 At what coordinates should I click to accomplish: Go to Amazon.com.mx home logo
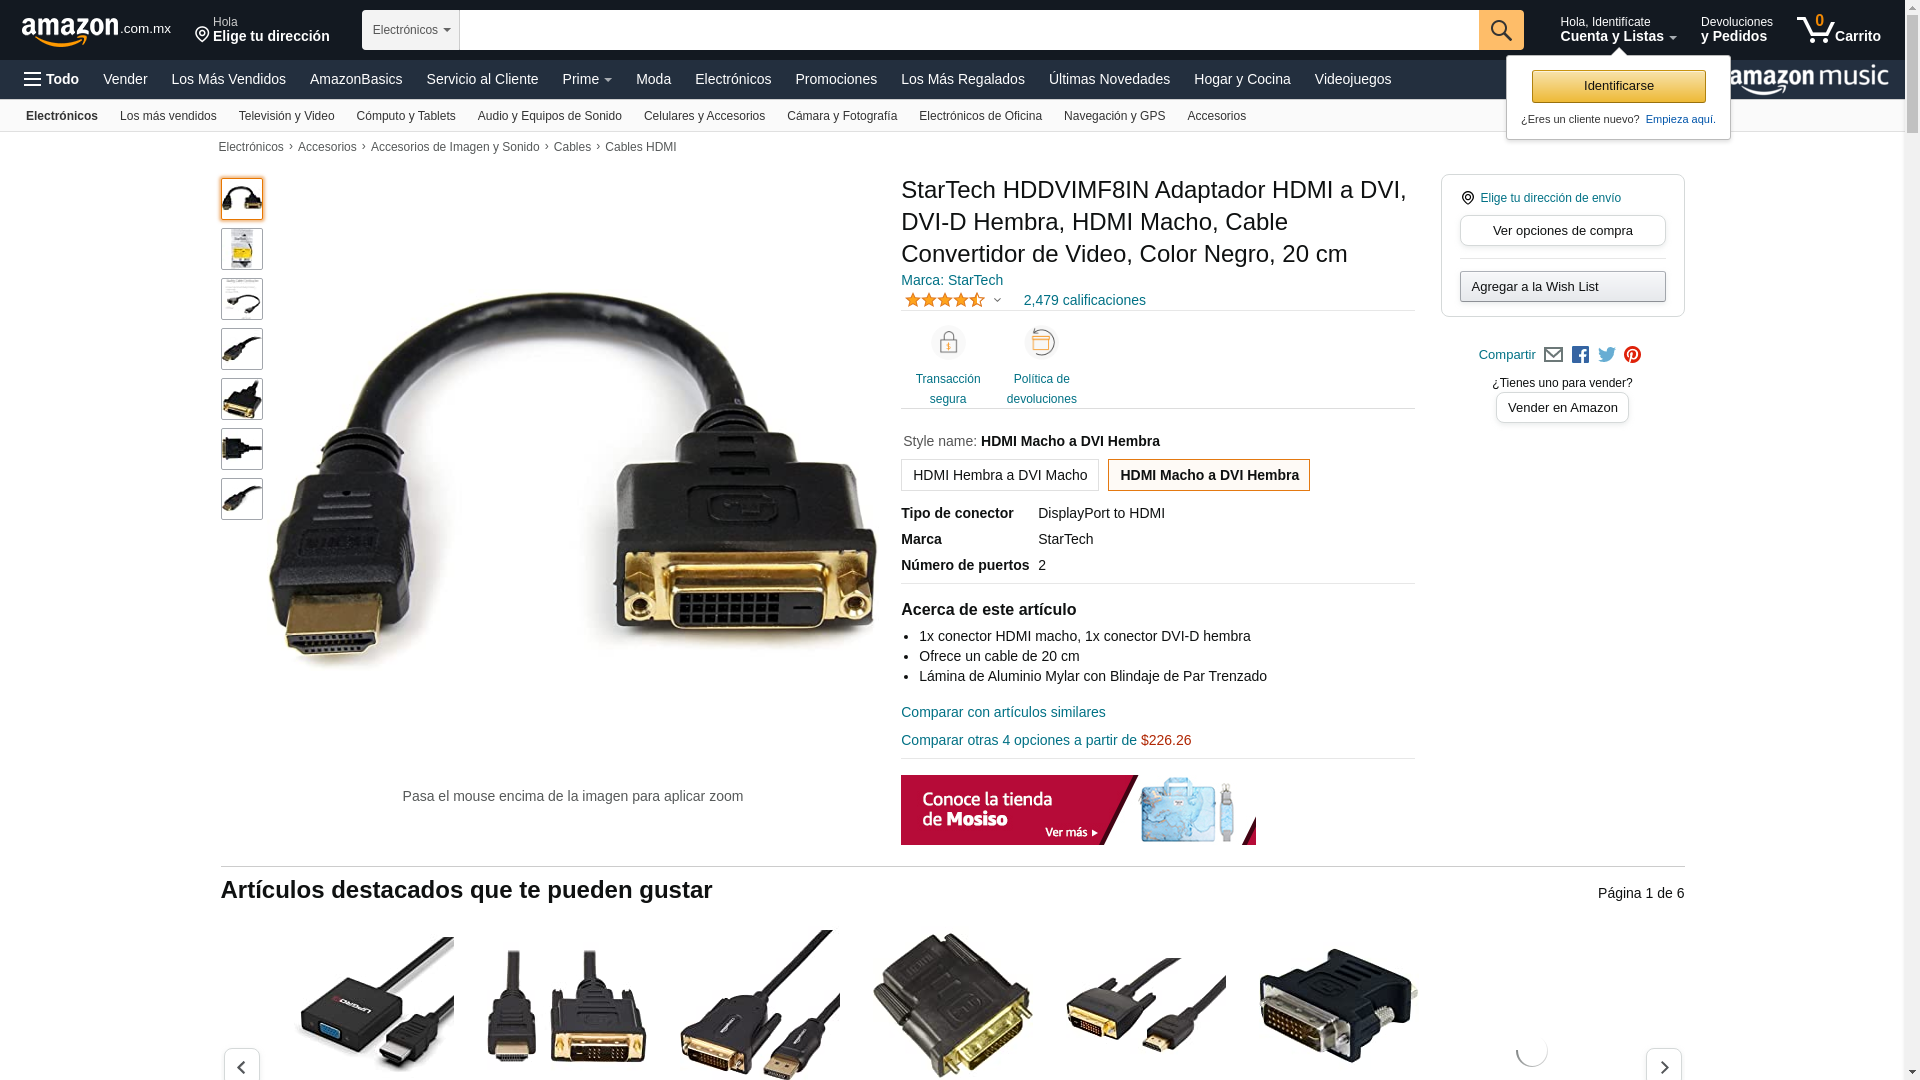coord(96,31)
